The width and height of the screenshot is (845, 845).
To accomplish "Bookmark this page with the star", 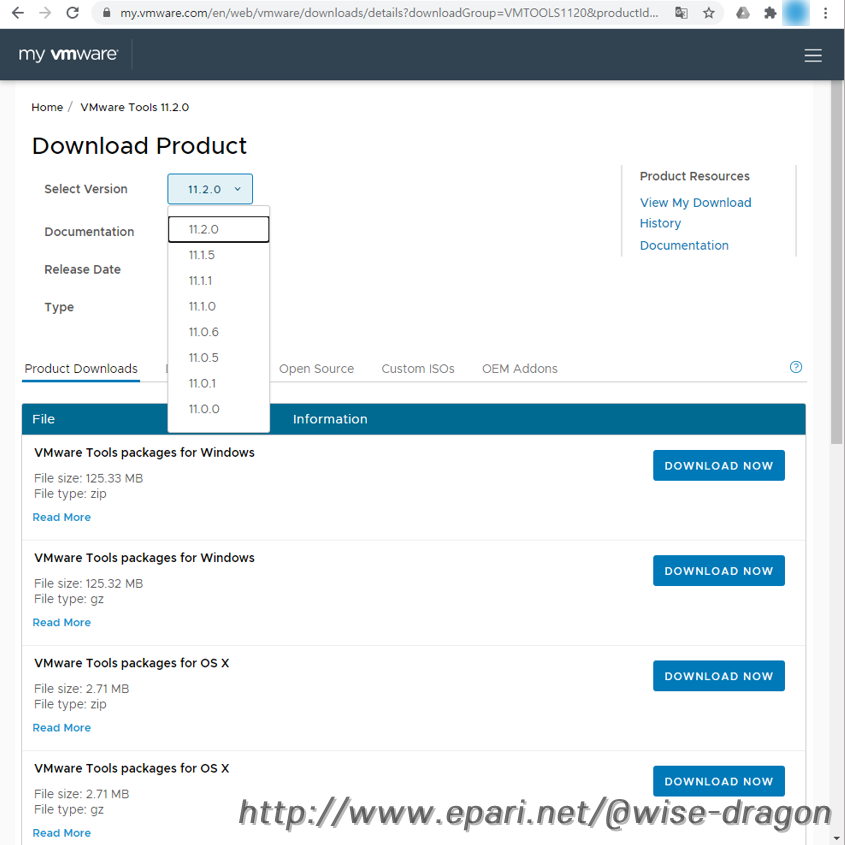I will tap(709, 13).
